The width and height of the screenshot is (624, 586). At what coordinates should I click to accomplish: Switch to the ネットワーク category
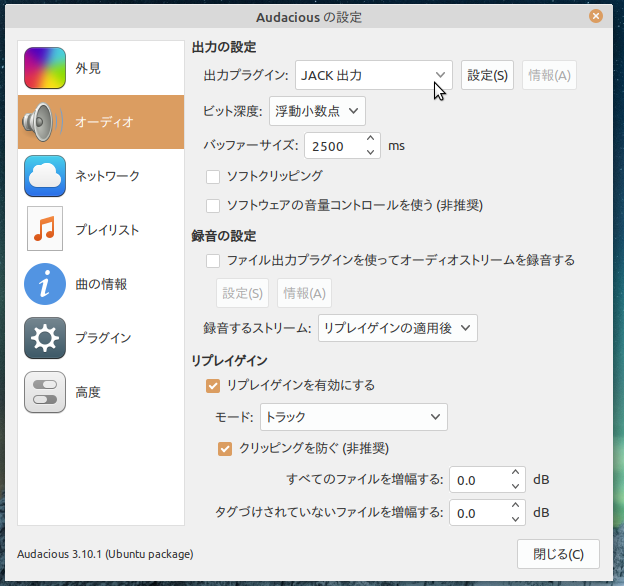(x=101, y=176)
